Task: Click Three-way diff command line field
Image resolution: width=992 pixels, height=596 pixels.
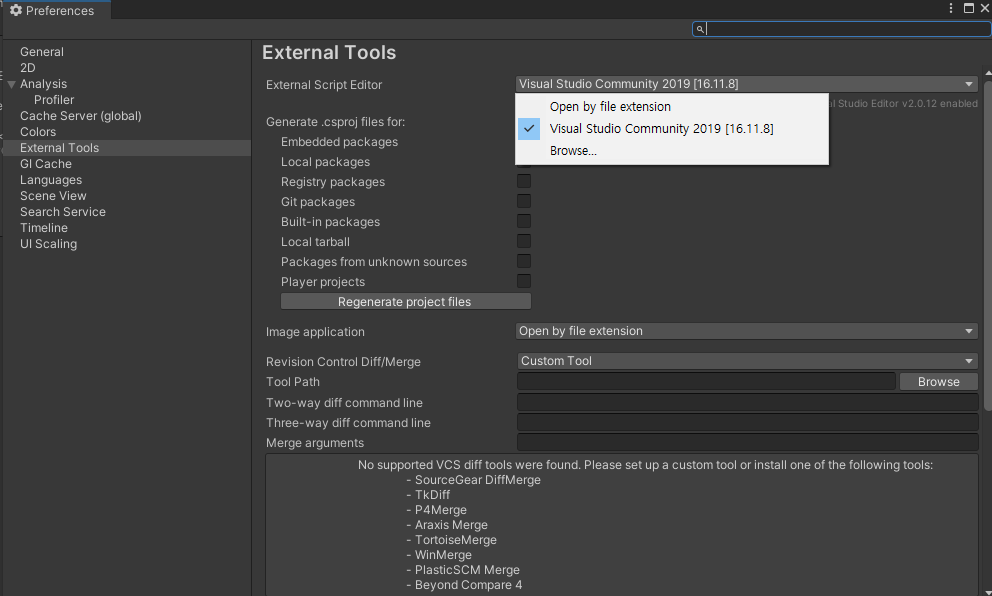Action: tap(748, 423)
